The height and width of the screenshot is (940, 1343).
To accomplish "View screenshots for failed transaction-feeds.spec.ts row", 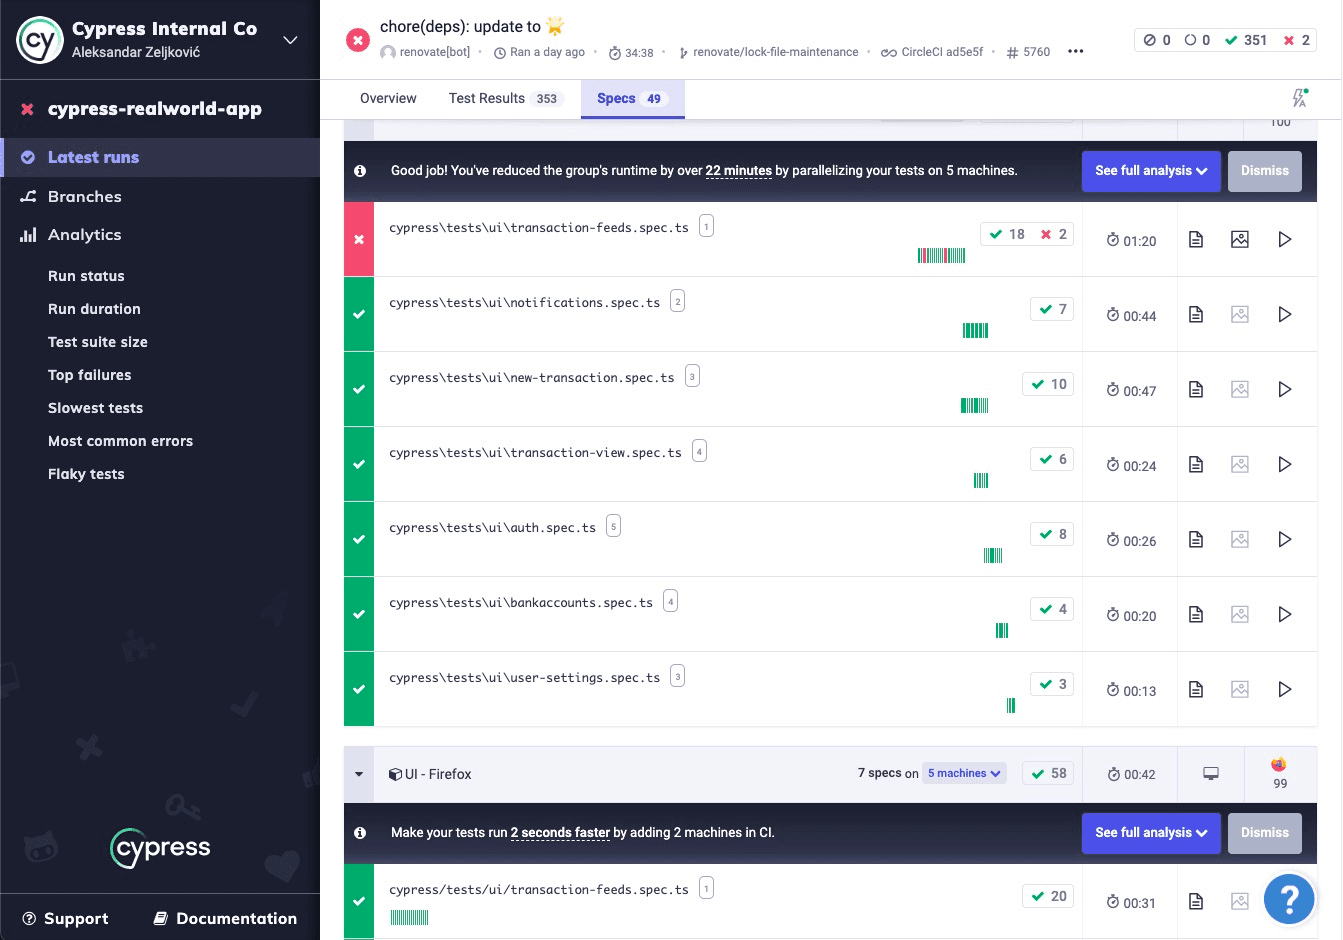I will pos(1240,239).
